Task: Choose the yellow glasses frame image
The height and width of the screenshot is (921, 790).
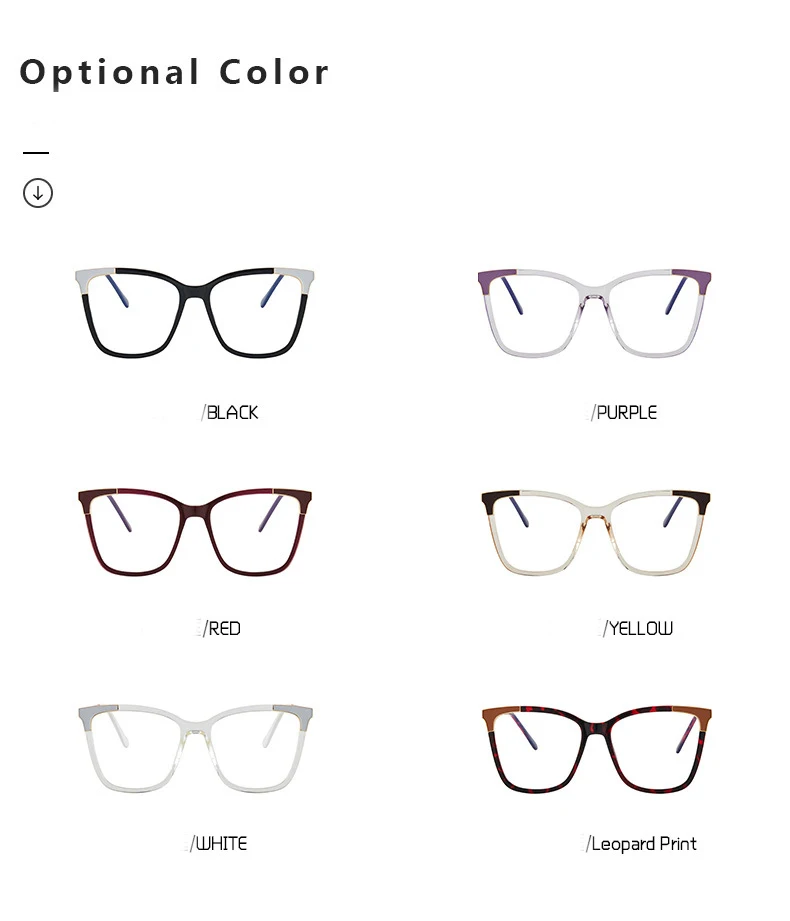Action: [x=596, y=532]
